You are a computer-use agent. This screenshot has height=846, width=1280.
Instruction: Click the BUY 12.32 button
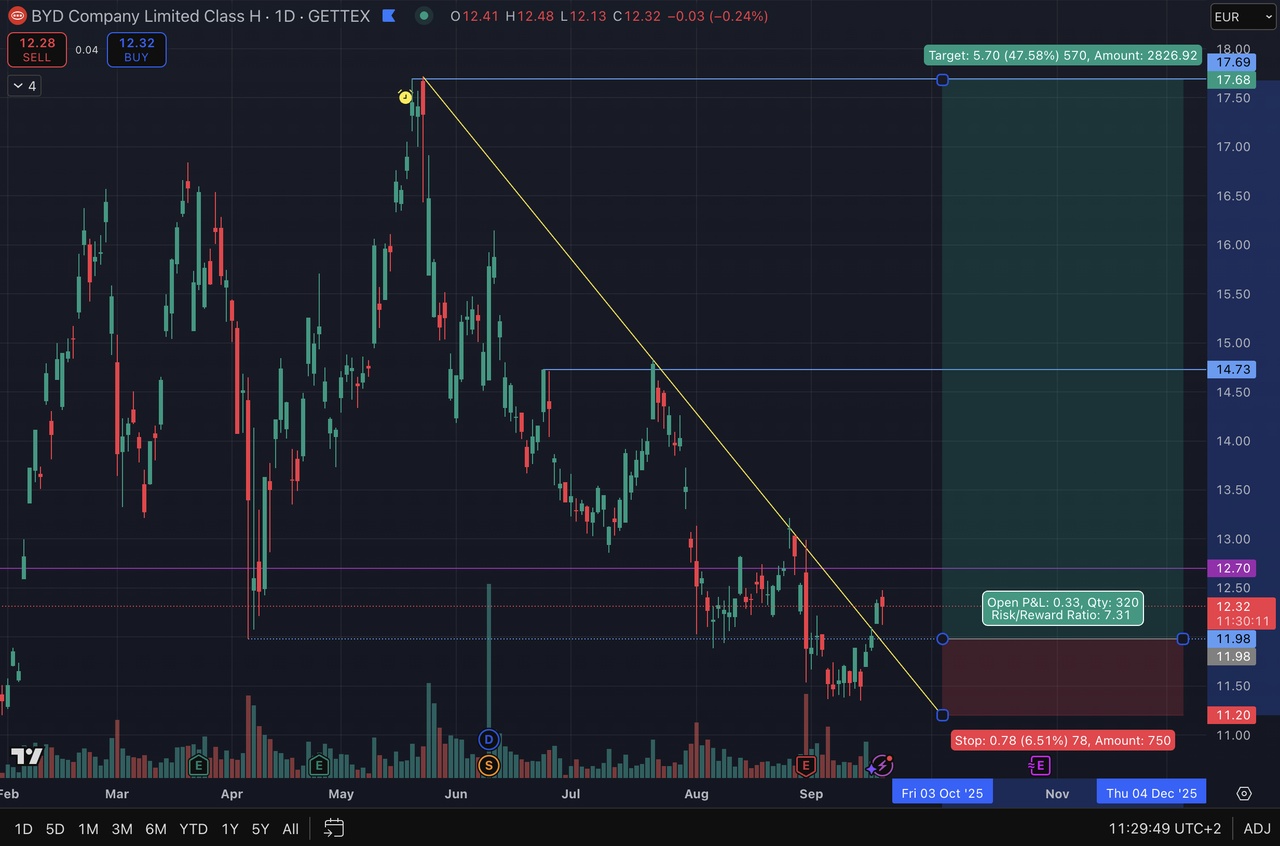(137, 49)
